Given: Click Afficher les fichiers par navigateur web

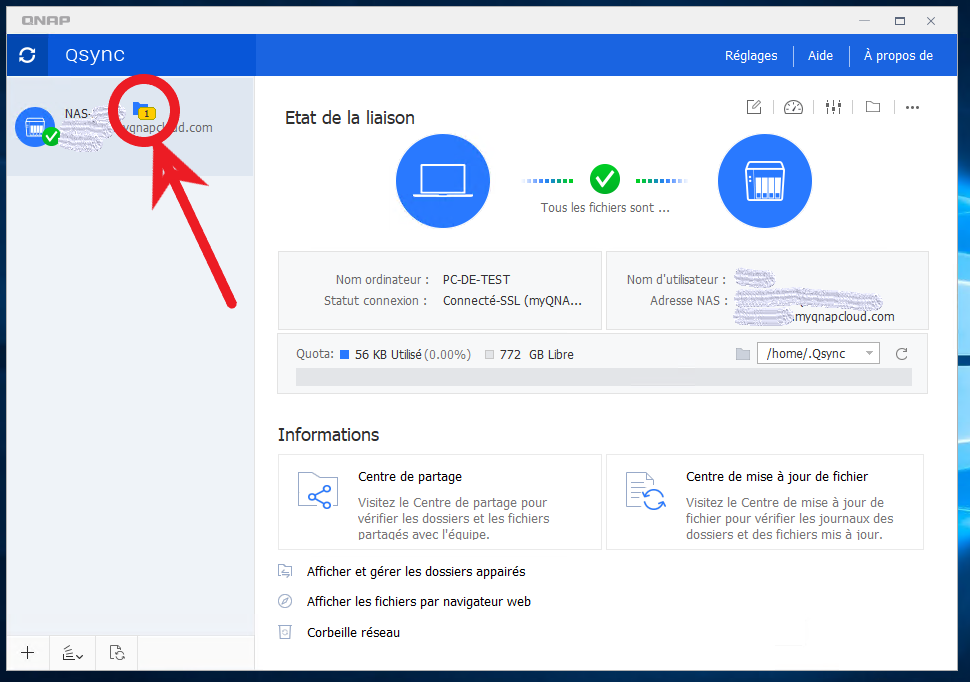Looking at the screenshot, I should tap(418, 602).
